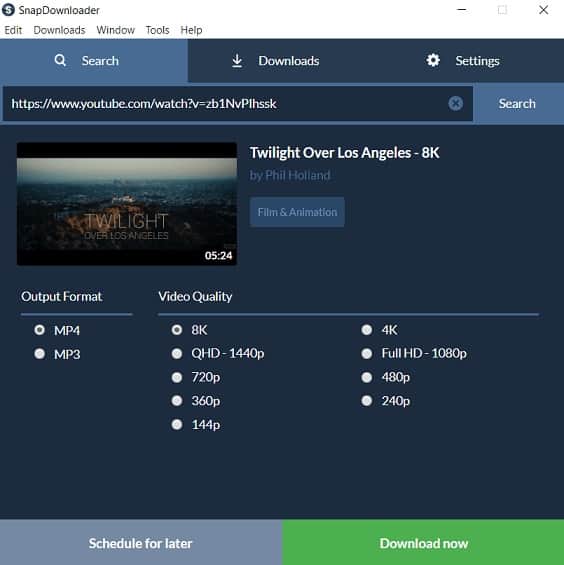
Task: Click the Search button beside URL field
Action: pos(518,104)
